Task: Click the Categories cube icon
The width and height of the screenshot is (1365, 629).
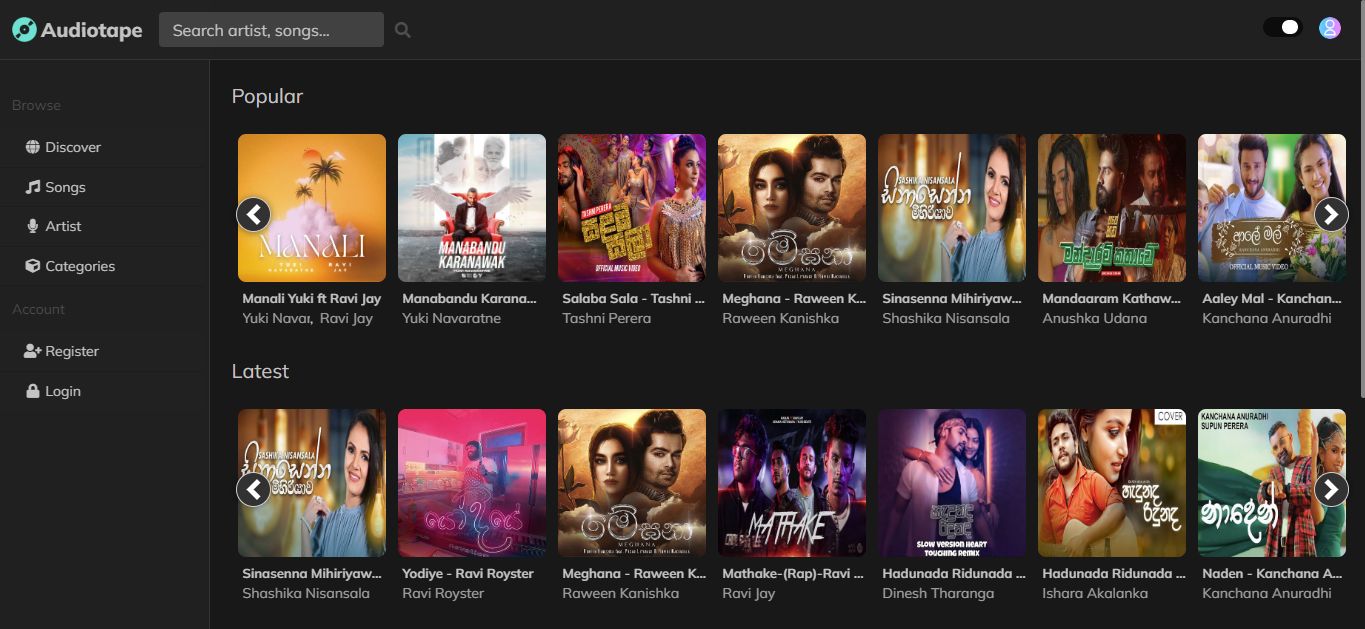Action: click(33, 266)
